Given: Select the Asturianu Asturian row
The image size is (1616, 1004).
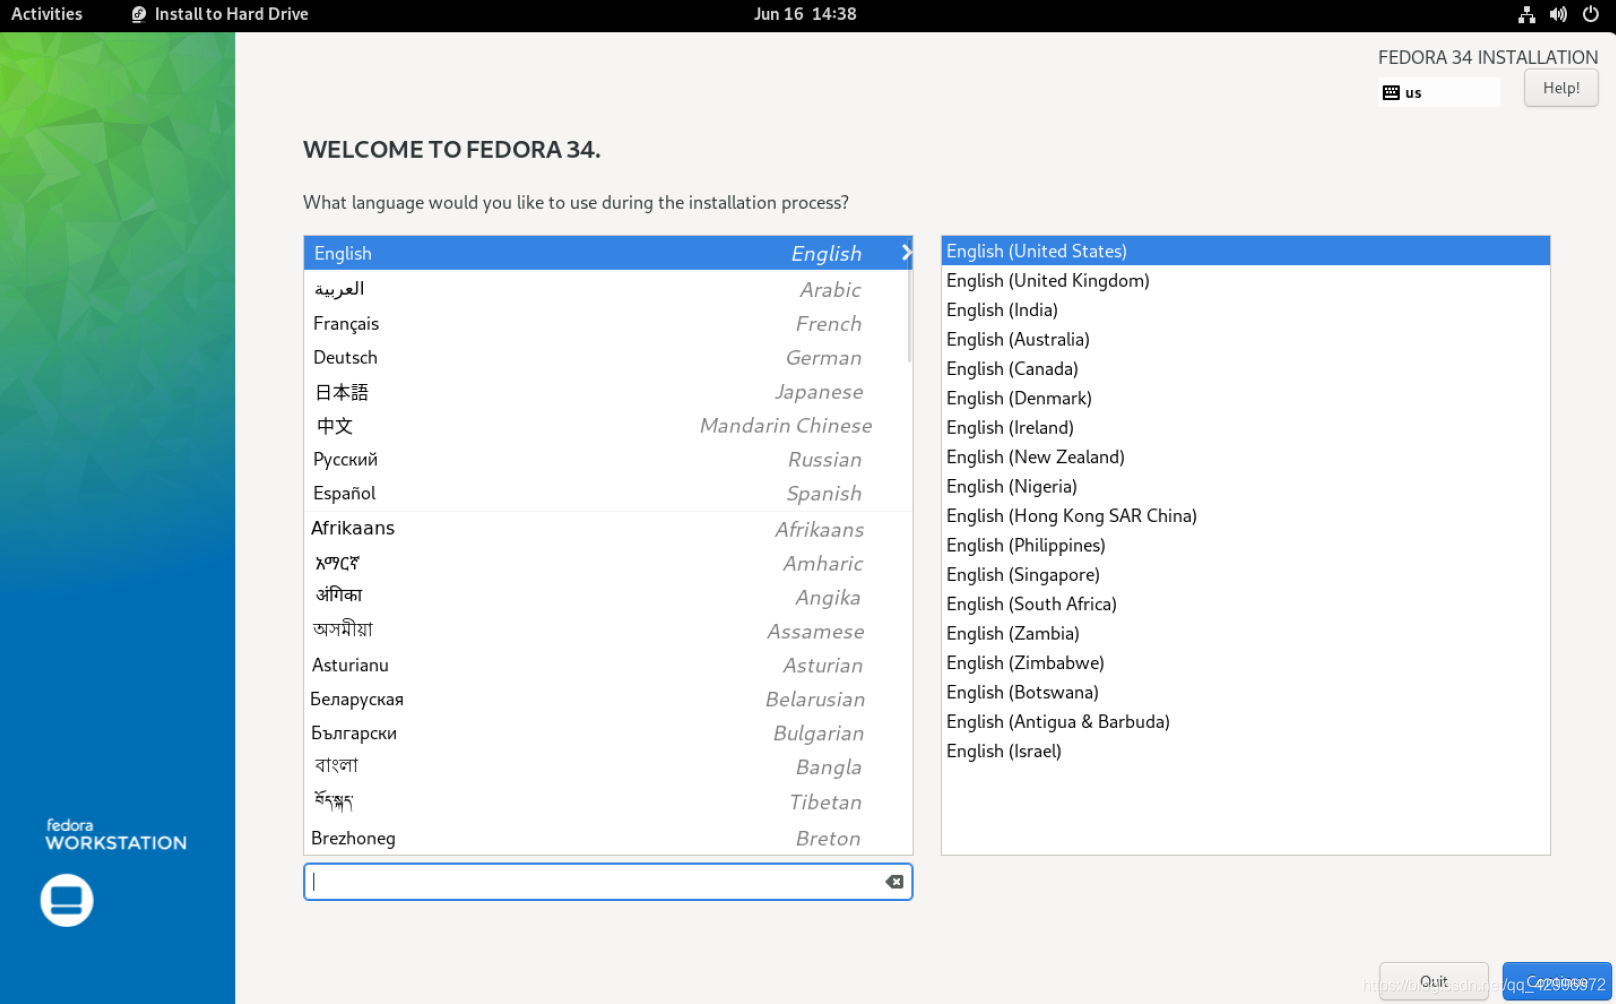Looking at the screenshot, I should (x=608, y=665).
